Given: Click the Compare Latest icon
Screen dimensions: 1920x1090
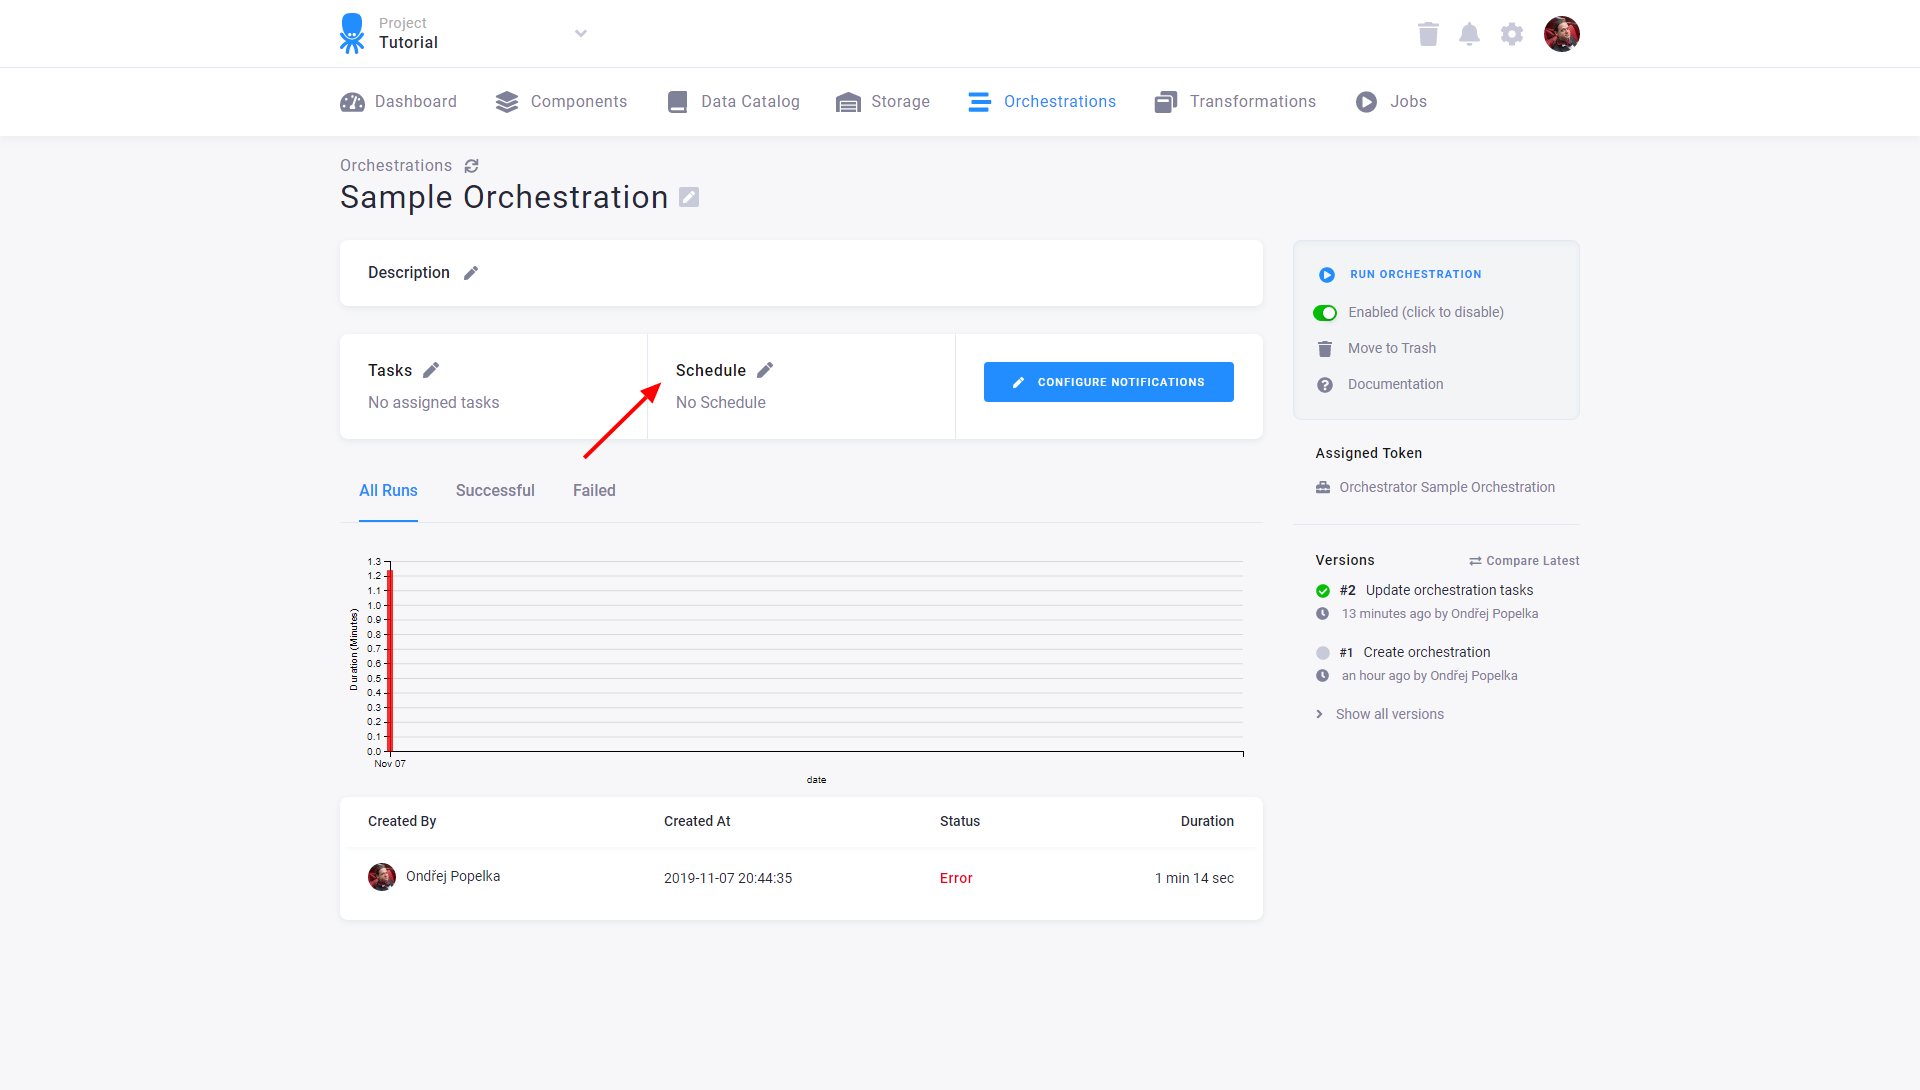Looking at the screenshot, I should (x=1477, y=560).
